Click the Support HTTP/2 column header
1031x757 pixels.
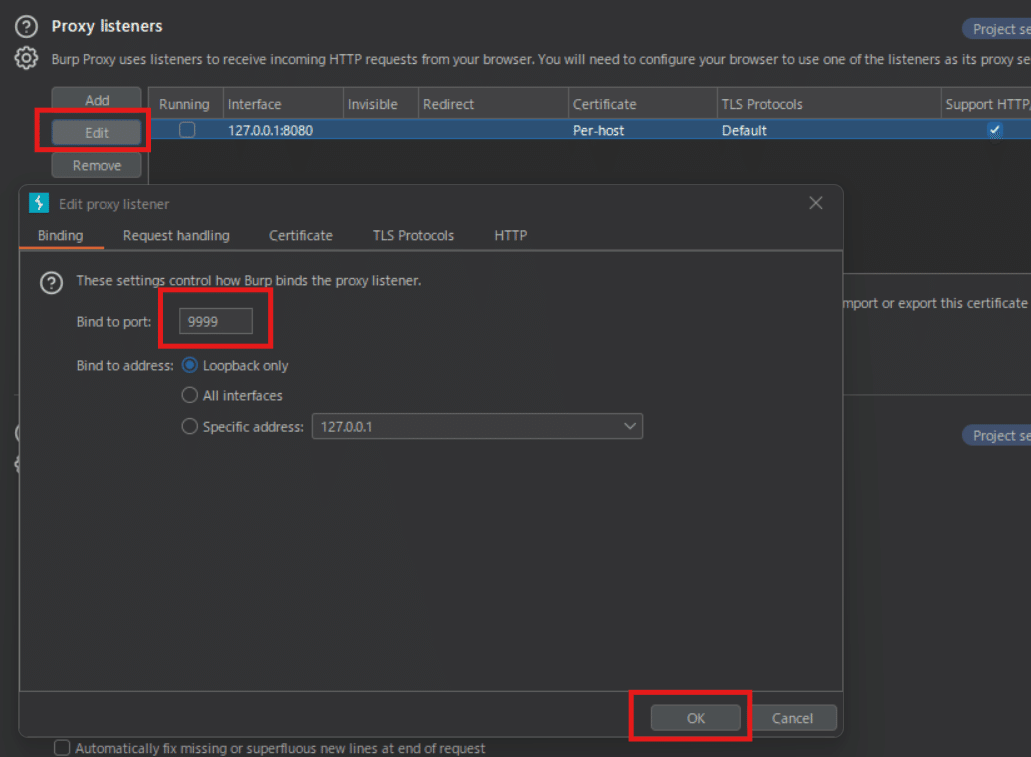tap(986, 104)
